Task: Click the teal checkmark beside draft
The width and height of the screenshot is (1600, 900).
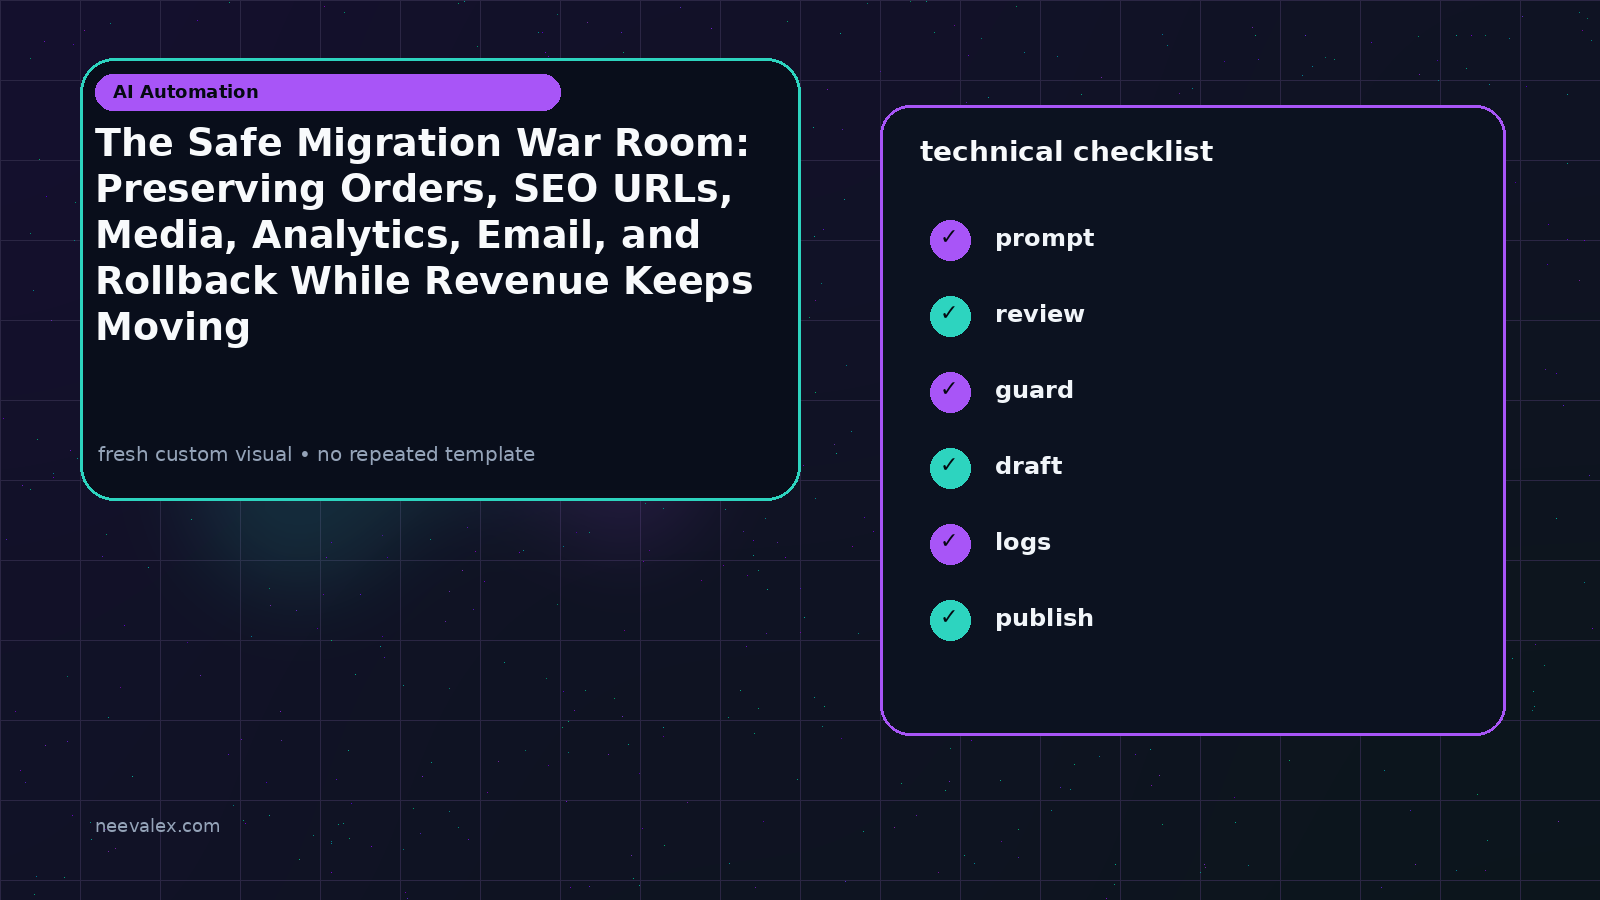Action: tap(950, 468)
